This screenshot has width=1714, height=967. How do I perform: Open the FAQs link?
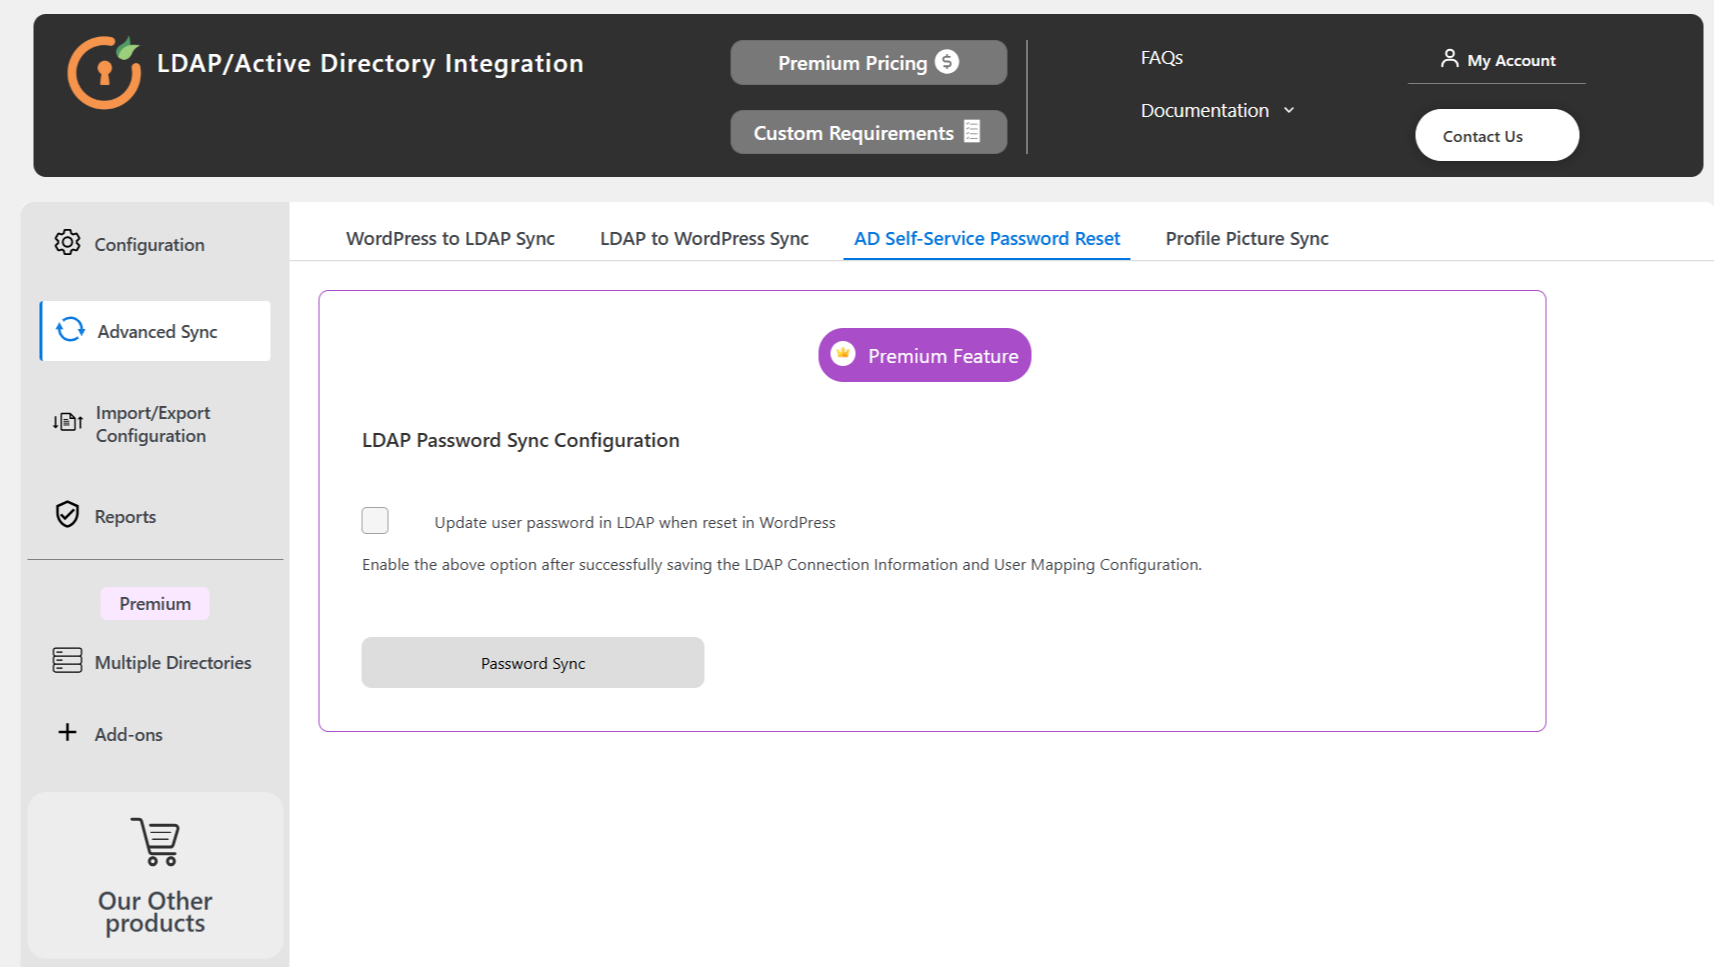pyautogui.click(x=1161, y=58)
